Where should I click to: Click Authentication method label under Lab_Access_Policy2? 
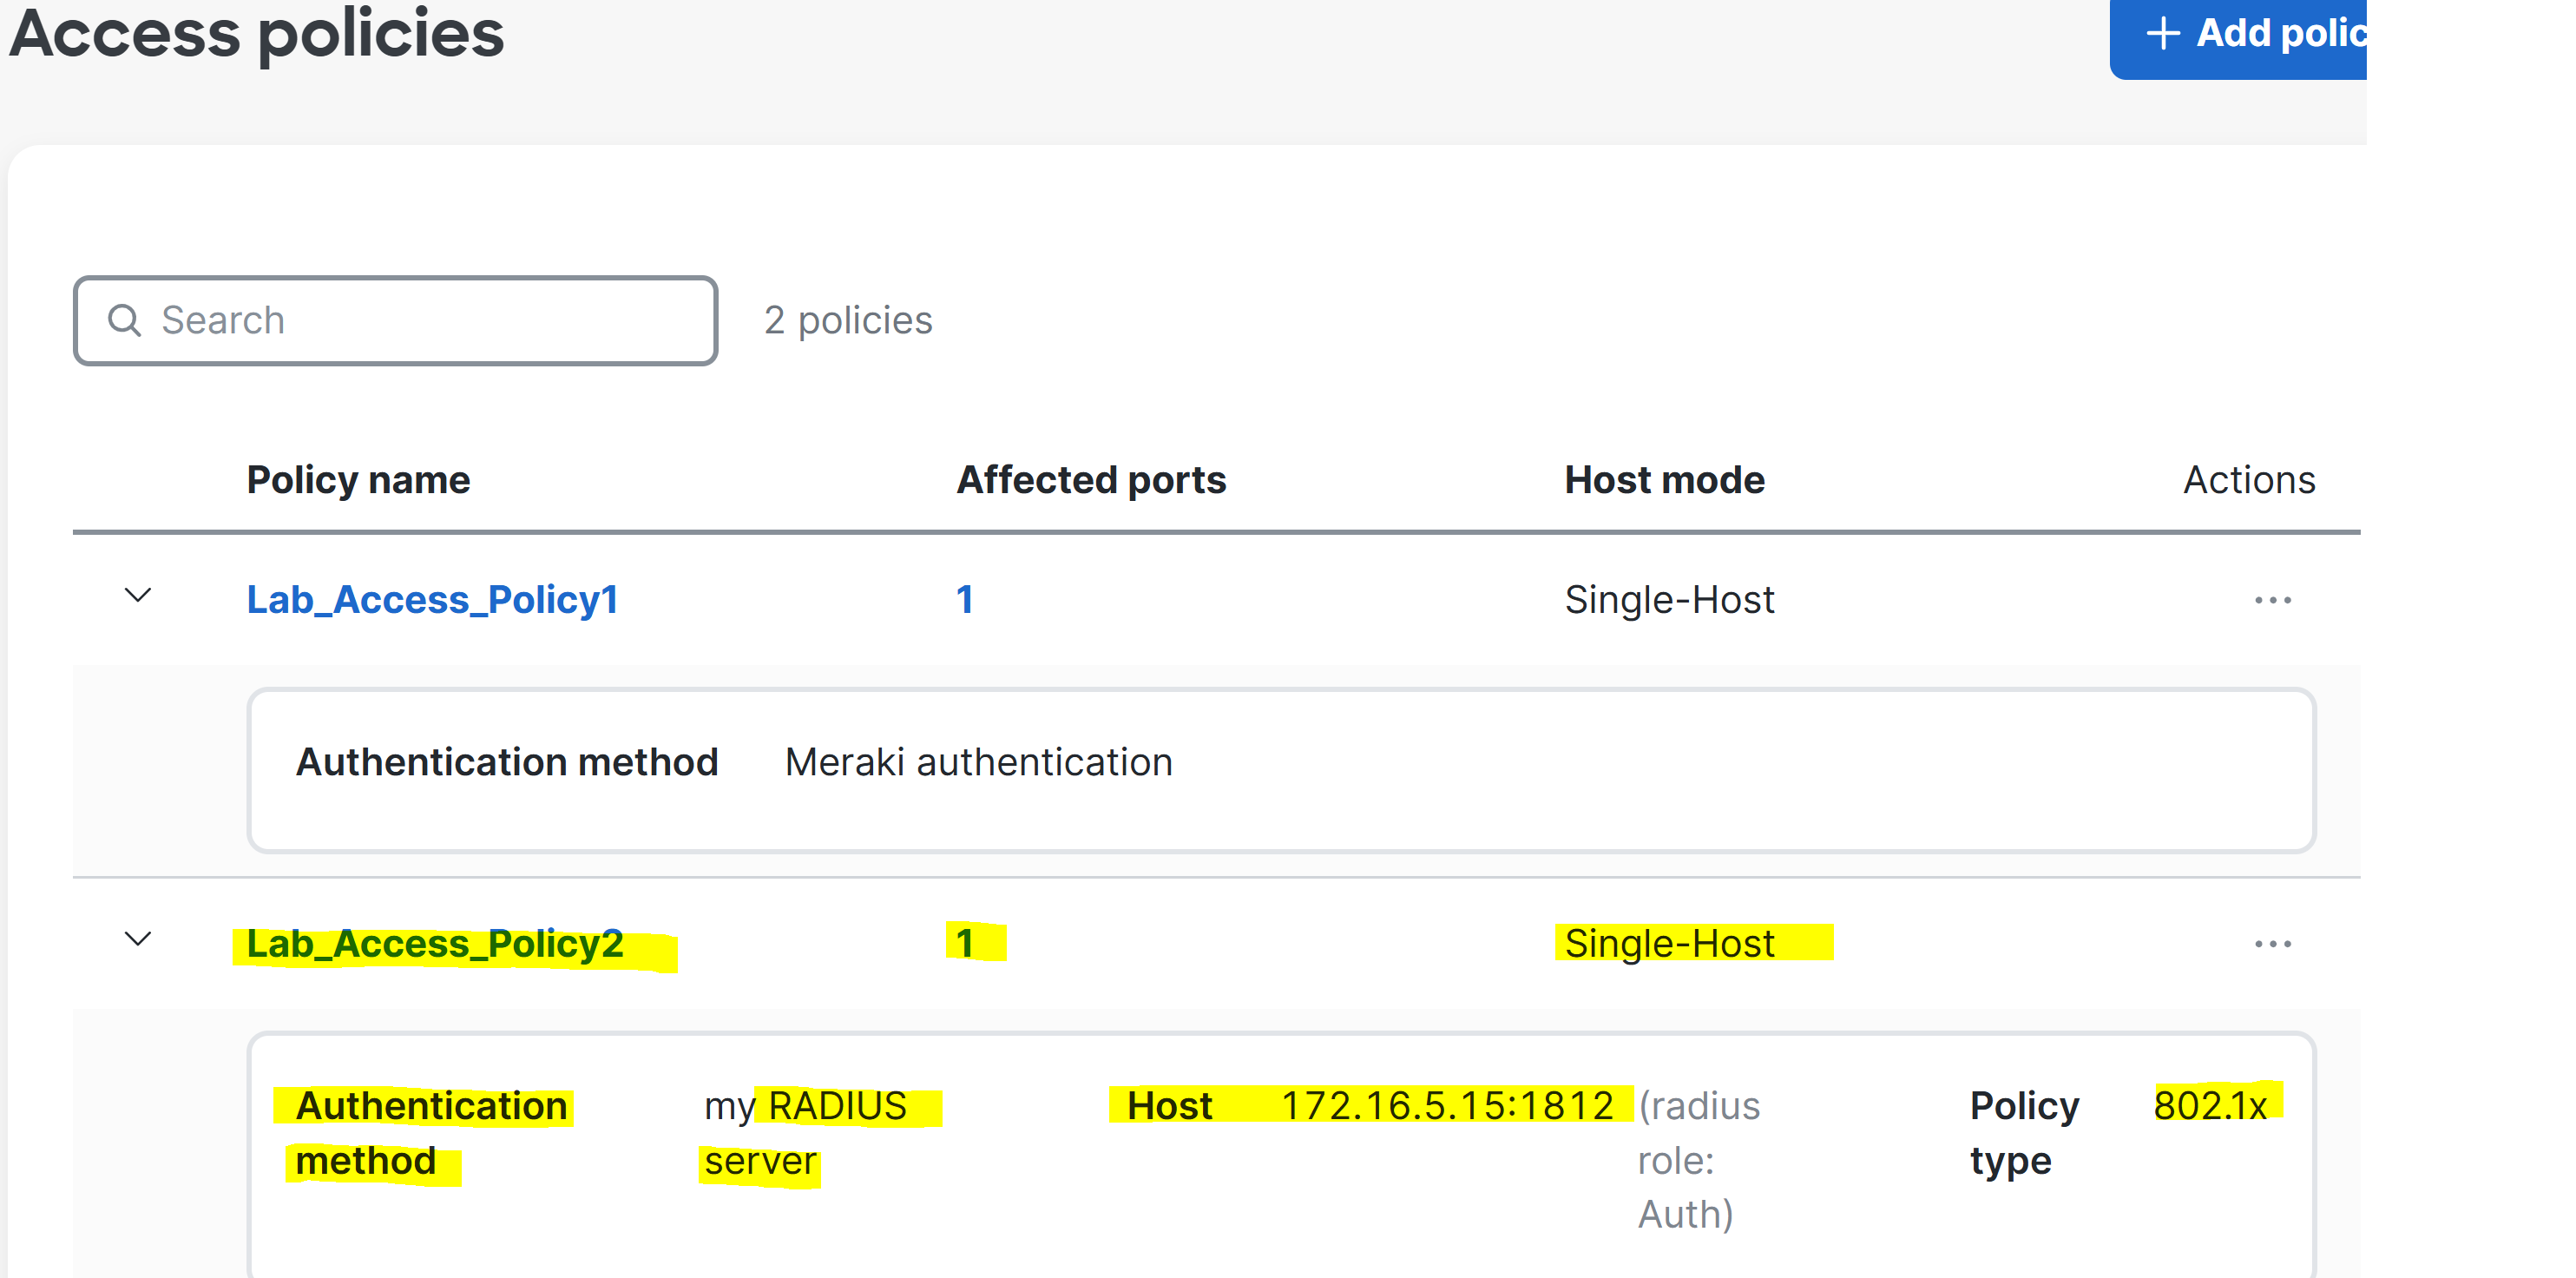pyautogui.click(x=431, y=1134)
